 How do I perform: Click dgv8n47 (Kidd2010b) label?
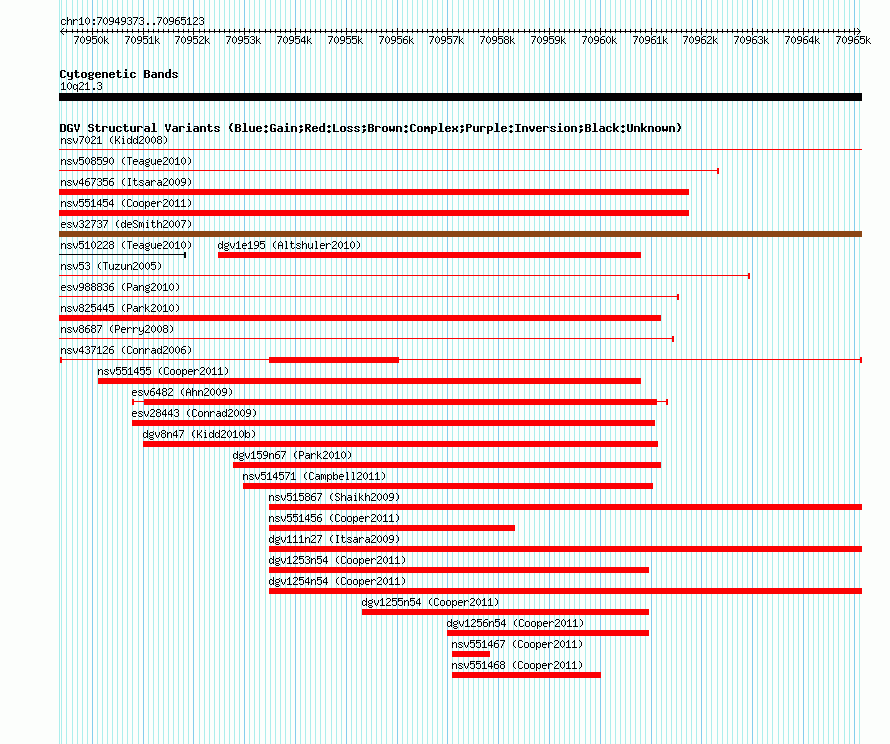click(199, 434)
